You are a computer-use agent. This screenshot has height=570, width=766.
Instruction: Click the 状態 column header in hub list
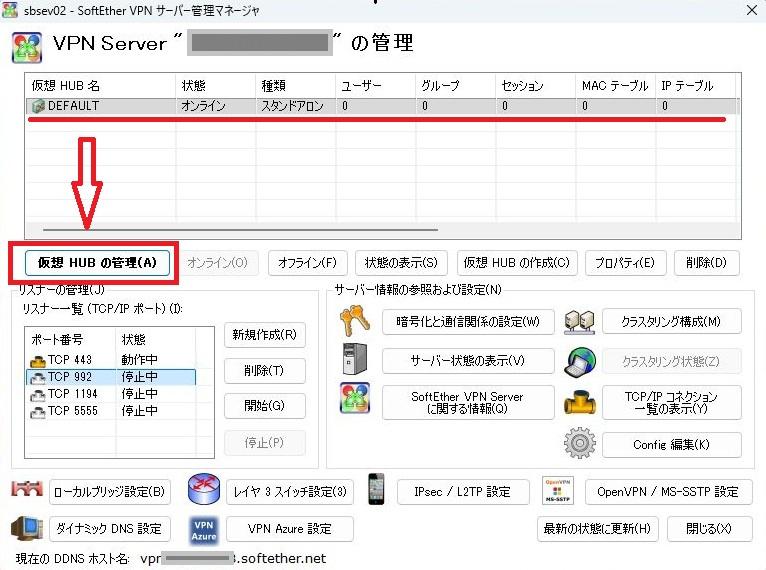(x=215, y=85)
